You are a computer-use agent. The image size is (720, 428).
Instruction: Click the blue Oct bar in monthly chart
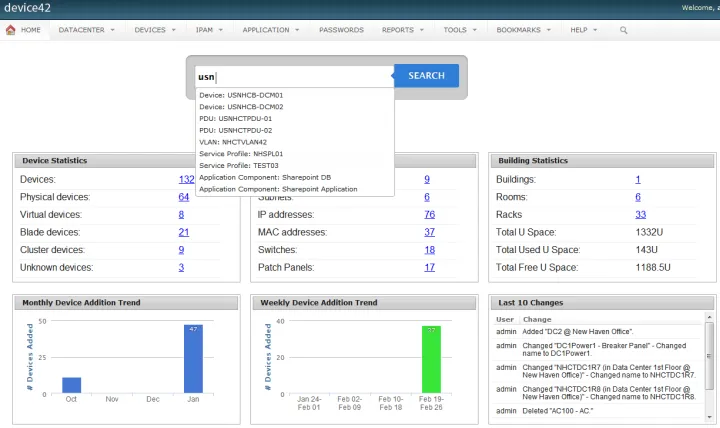72,385
